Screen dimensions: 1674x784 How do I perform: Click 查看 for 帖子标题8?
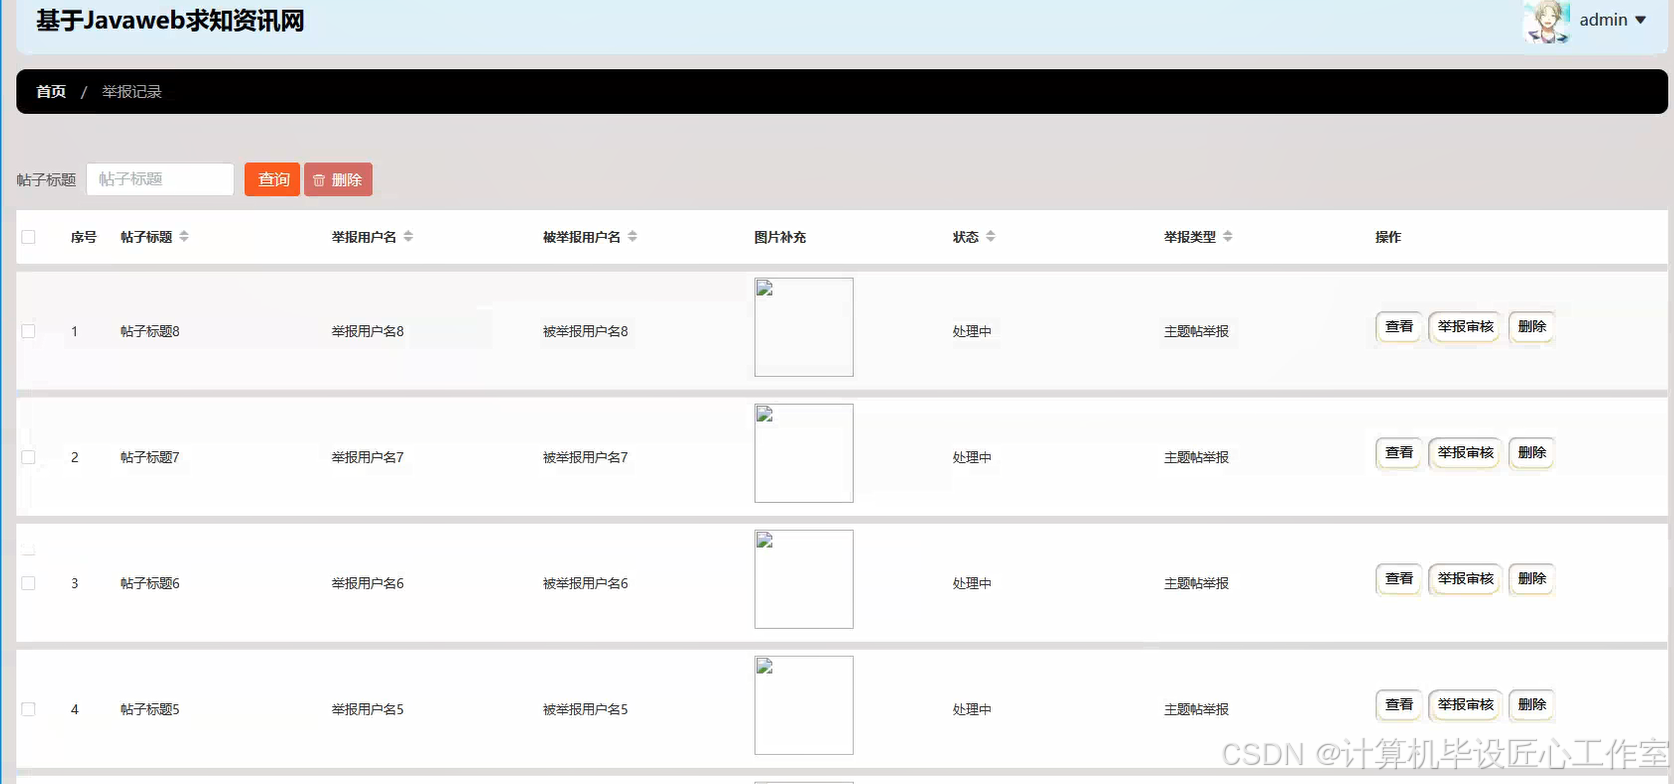point(1399,327)
